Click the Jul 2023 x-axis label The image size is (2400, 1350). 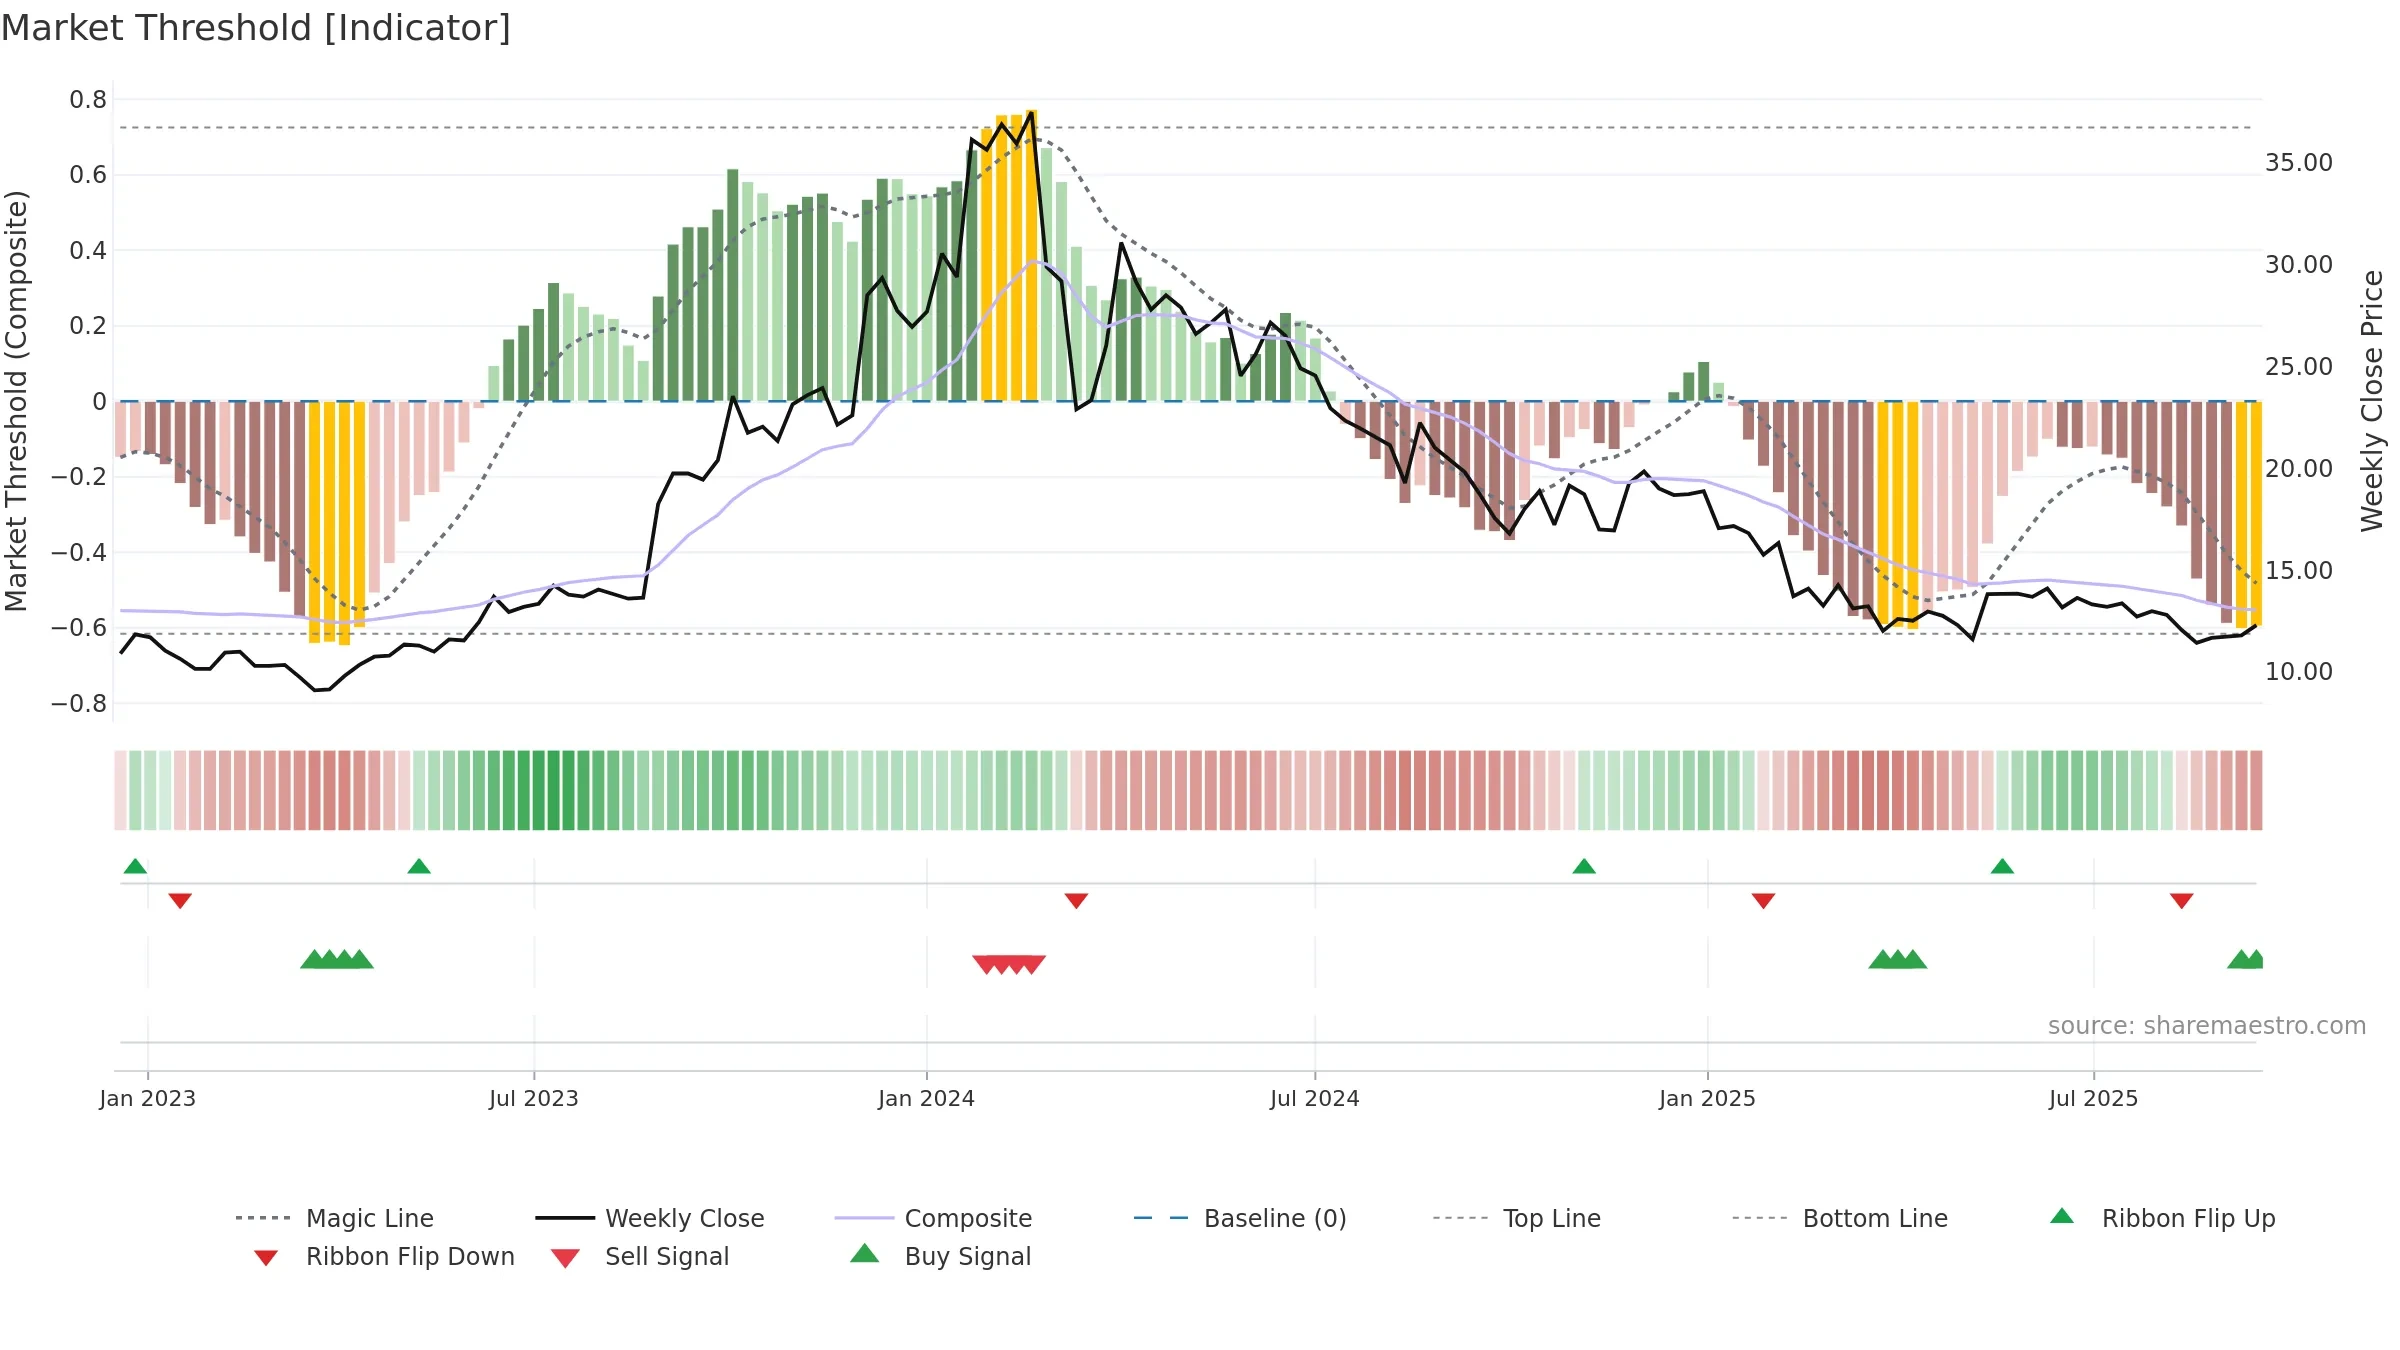tap(534, 1098)
